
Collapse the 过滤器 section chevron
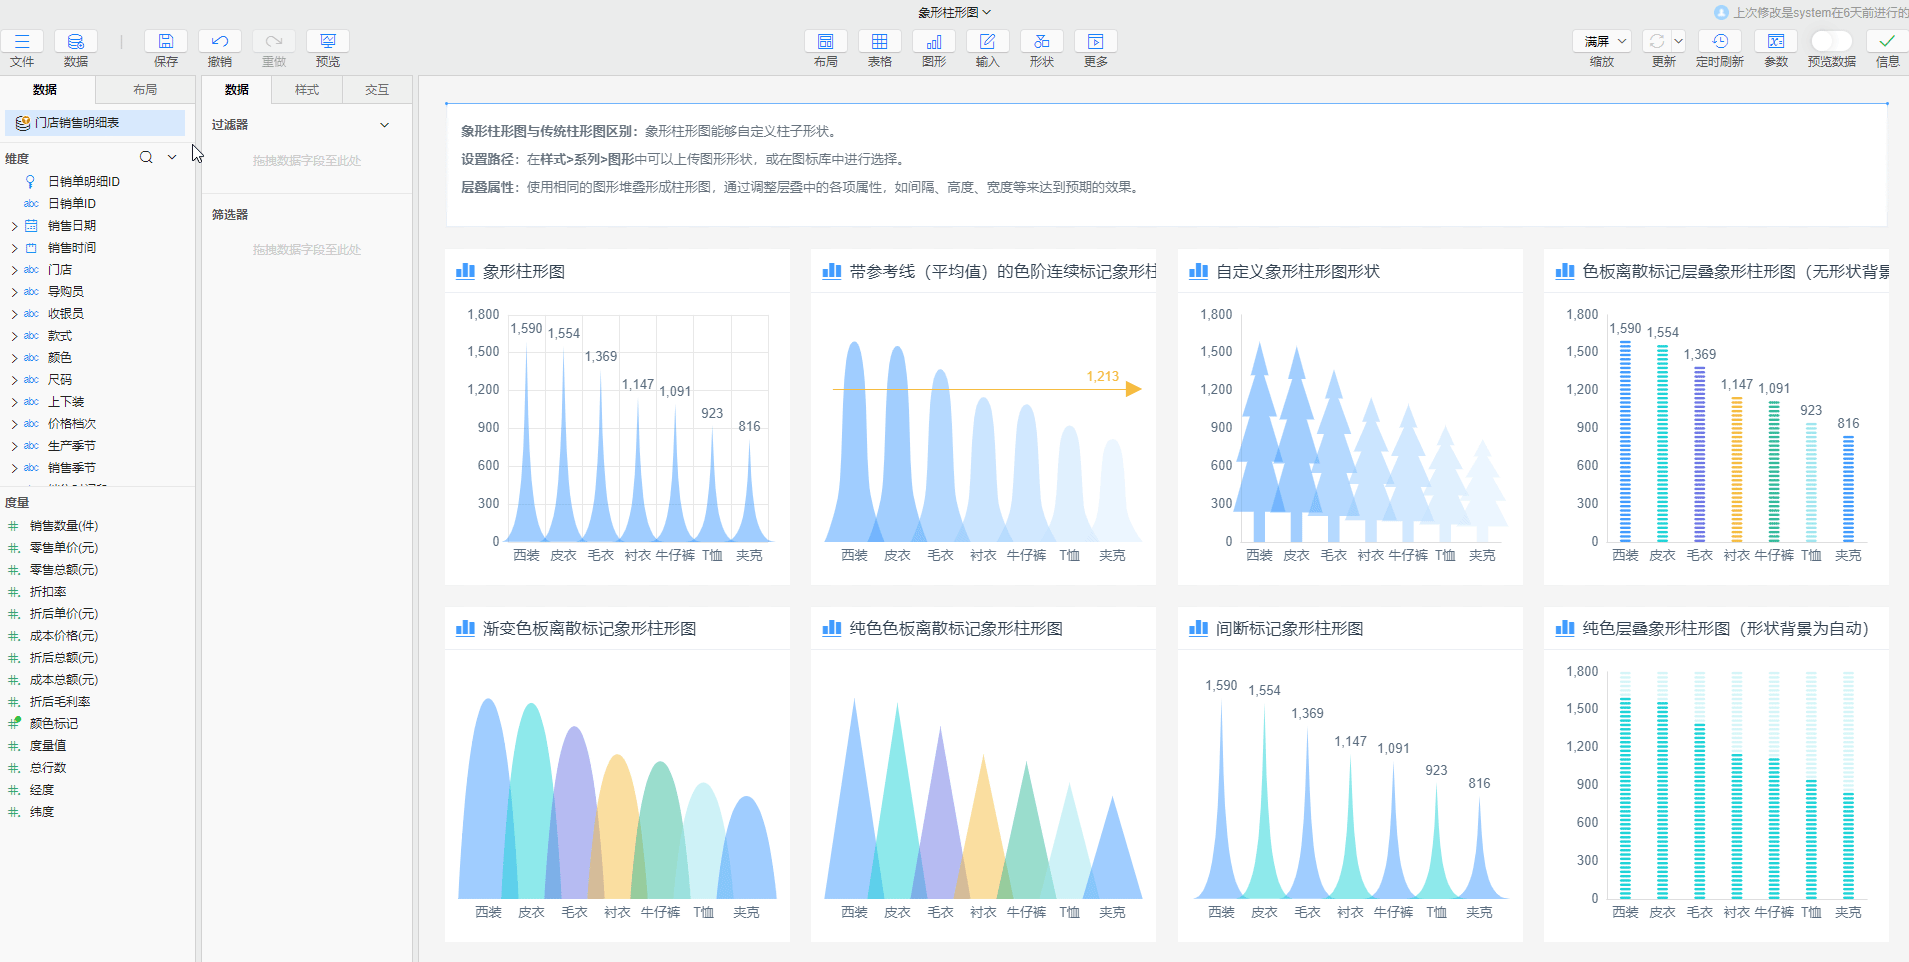click(x=384, y=125)
